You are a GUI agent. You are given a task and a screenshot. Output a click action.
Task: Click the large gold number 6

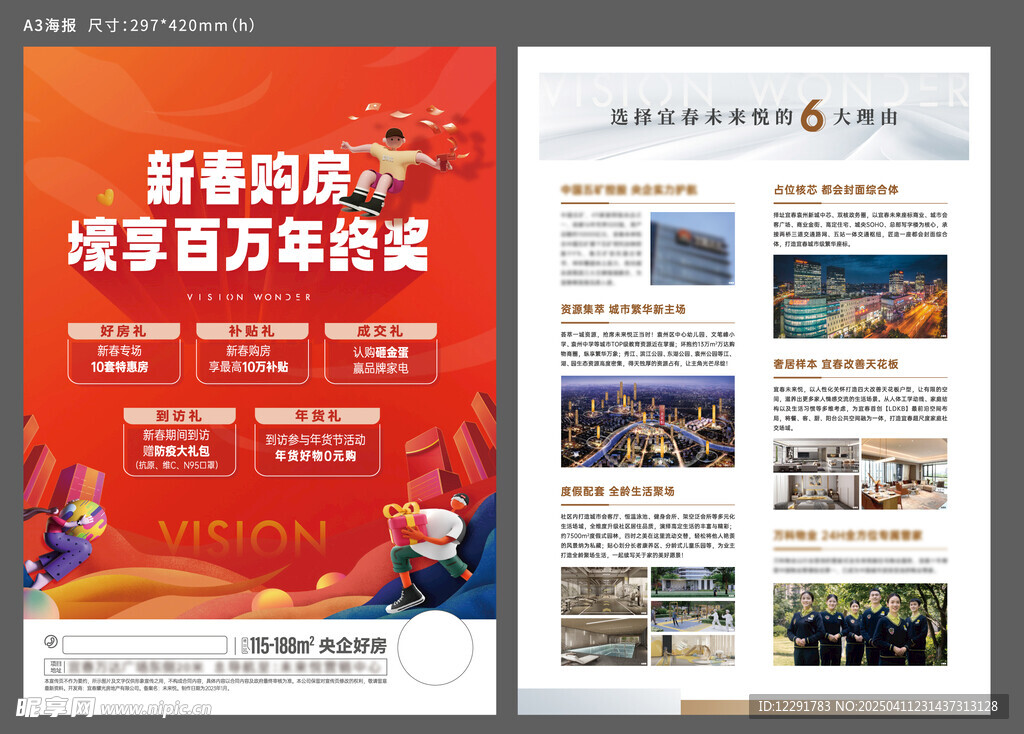pyautogui.click(x=813, y=117)
